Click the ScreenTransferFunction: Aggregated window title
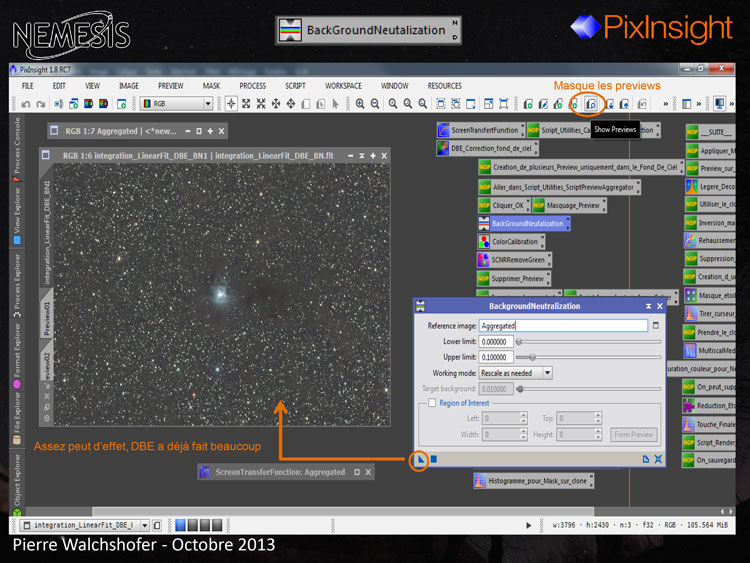 280,472
